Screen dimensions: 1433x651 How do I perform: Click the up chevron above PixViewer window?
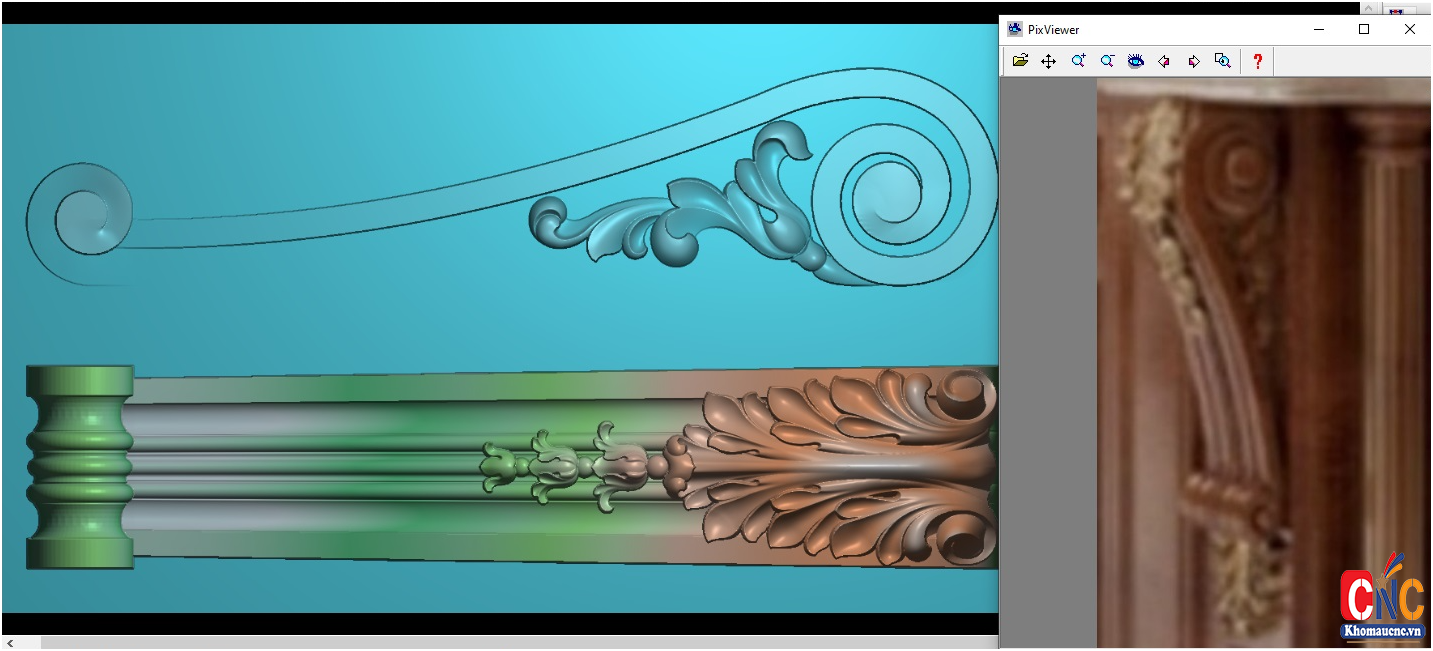1369,8
